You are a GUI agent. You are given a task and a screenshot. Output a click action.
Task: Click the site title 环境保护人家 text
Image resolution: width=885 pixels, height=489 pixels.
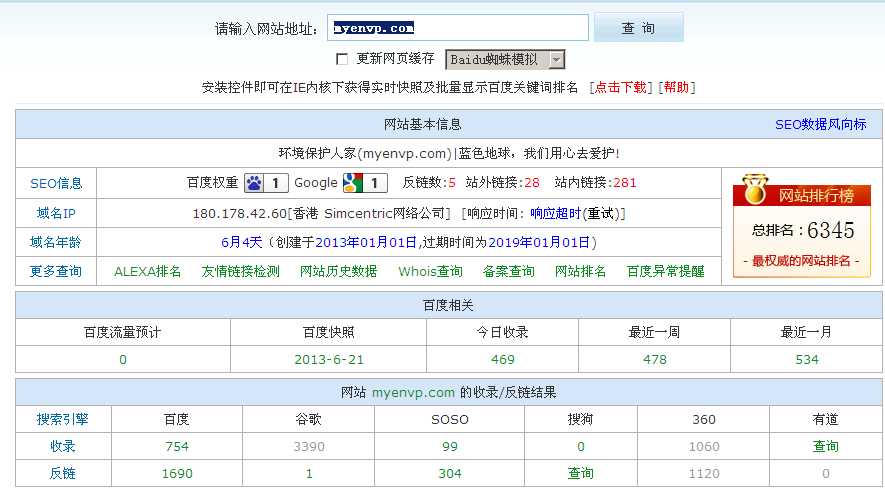[x=317, y=154]
